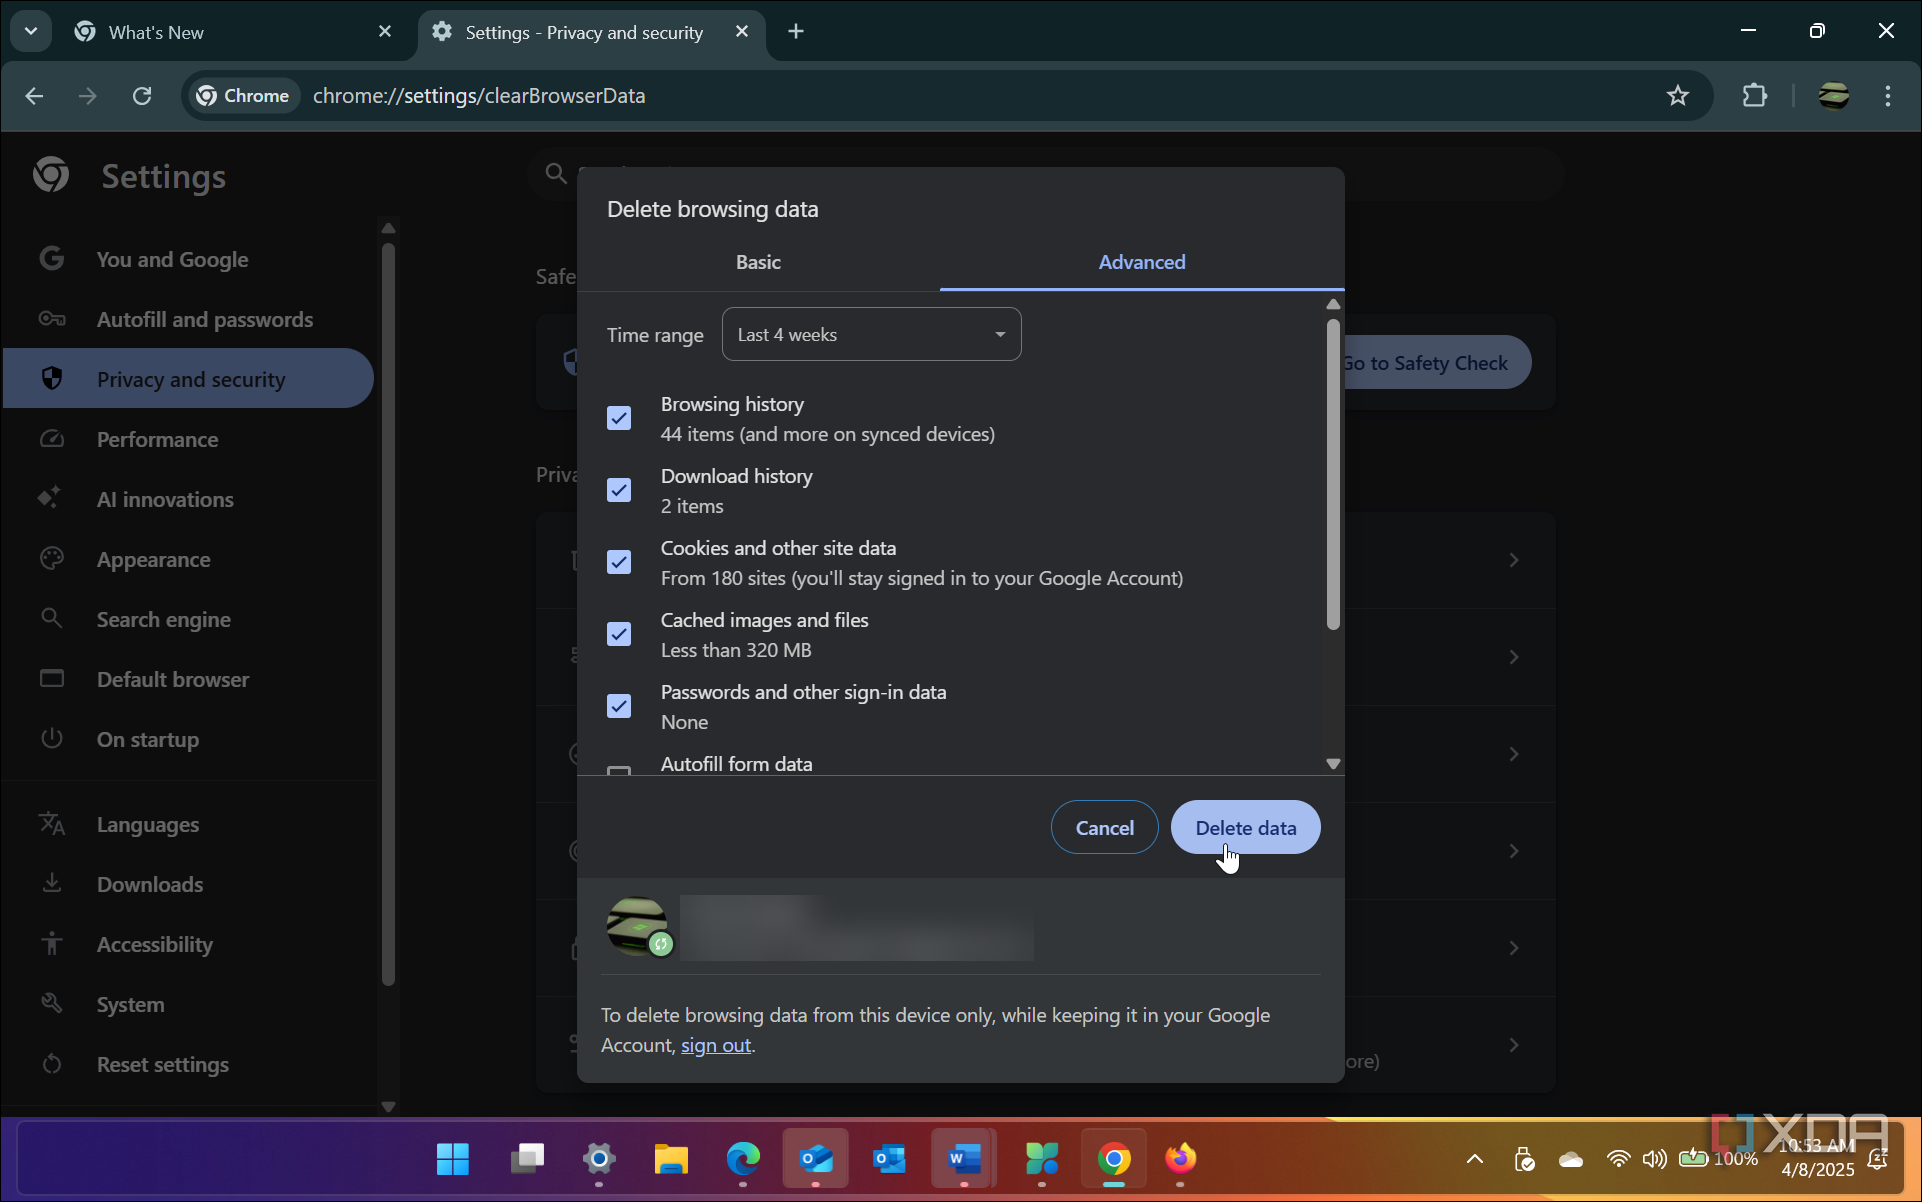This screenshot has width=1922, height=1202.
Task: Open Word from the taskbar
Action: [x=963, y=1158]
